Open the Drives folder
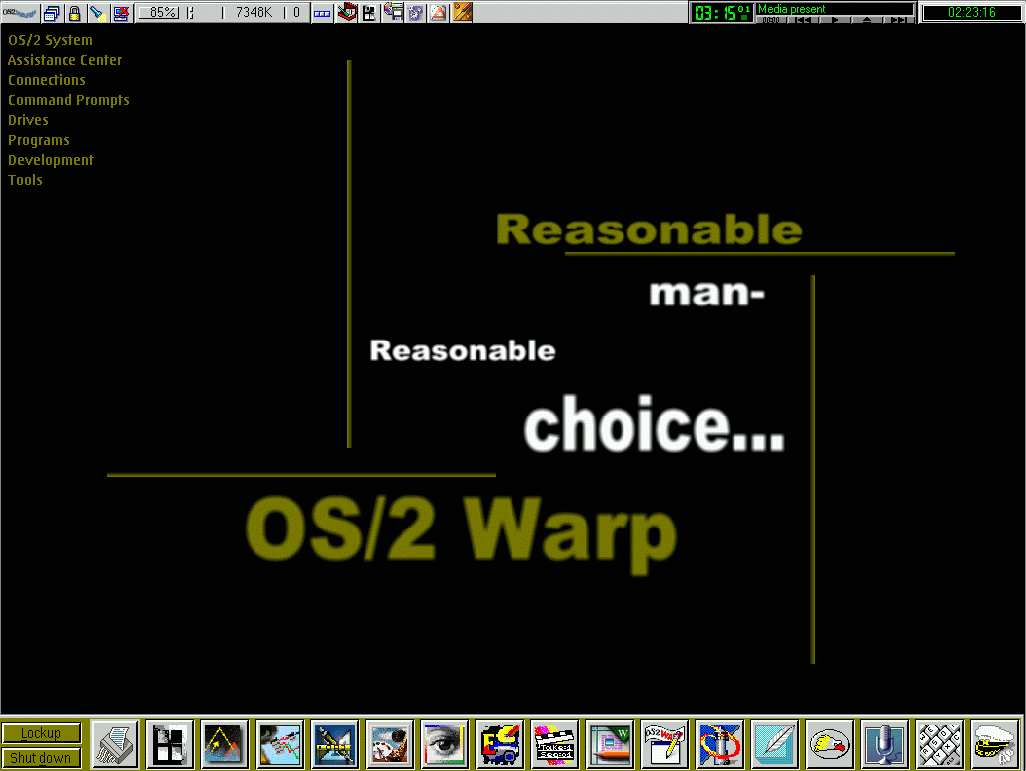Image resolution: width=1026 pixels, height=771 pixels. [x=28, y=120]
